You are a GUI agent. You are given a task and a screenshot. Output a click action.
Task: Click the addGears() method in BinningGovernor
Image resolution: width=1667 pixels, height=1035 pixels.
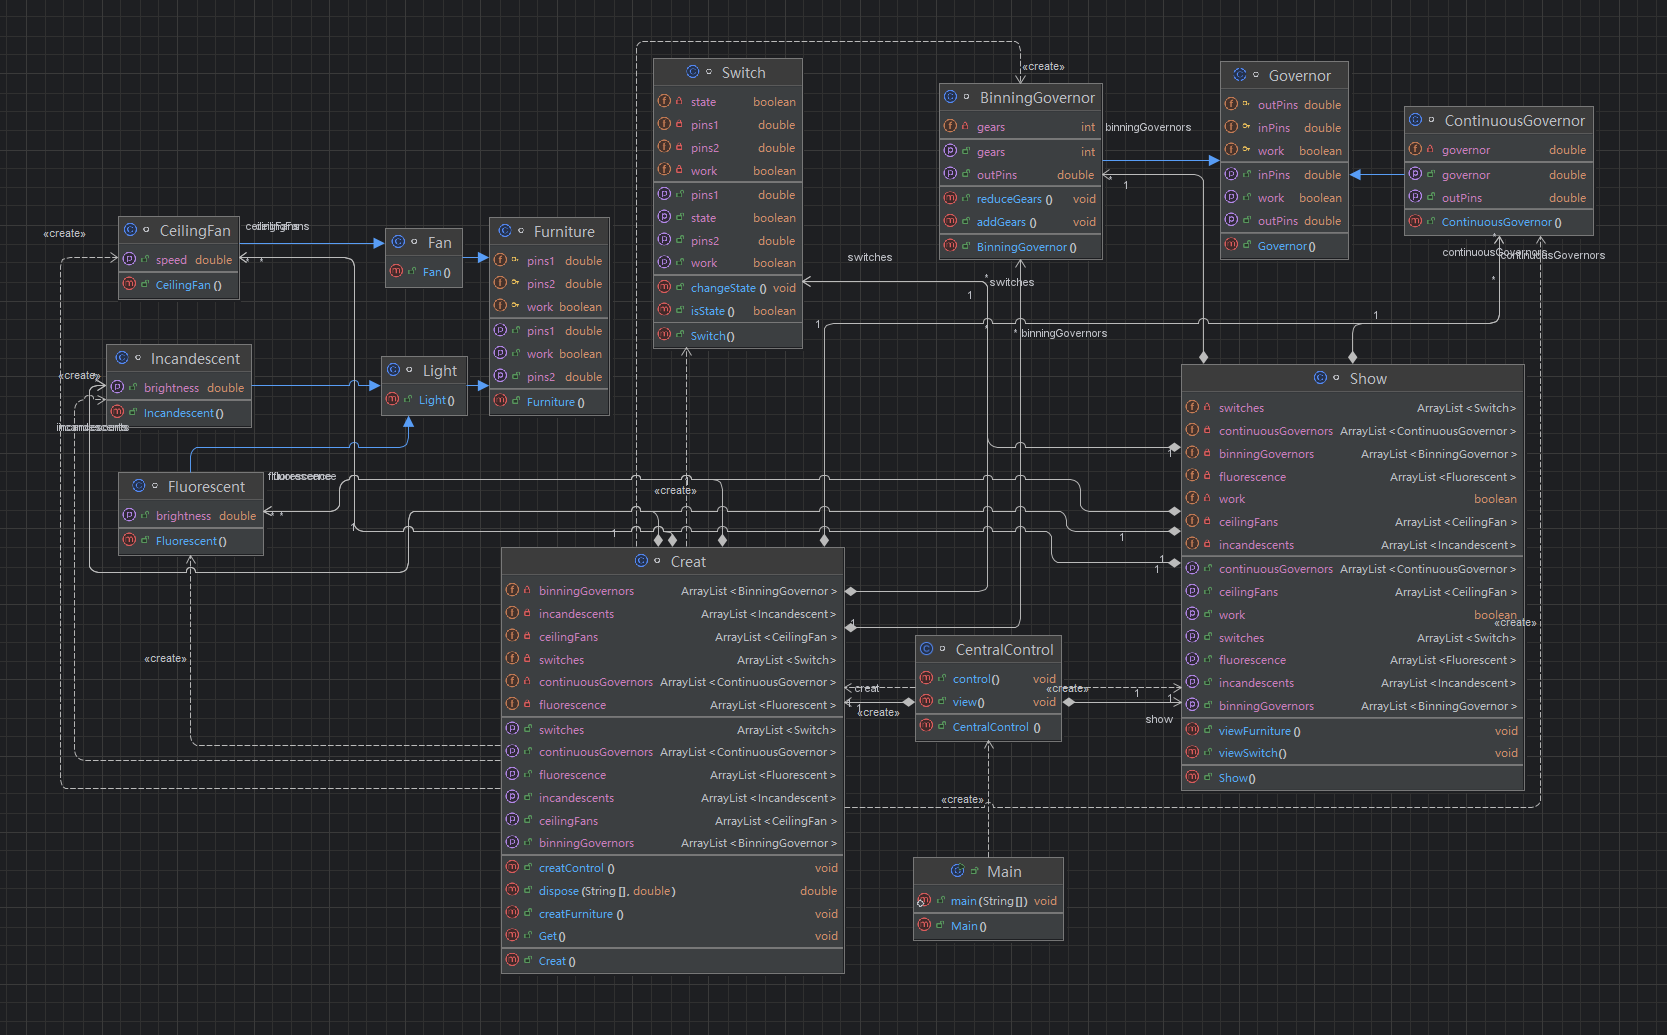click(1021, 222)
